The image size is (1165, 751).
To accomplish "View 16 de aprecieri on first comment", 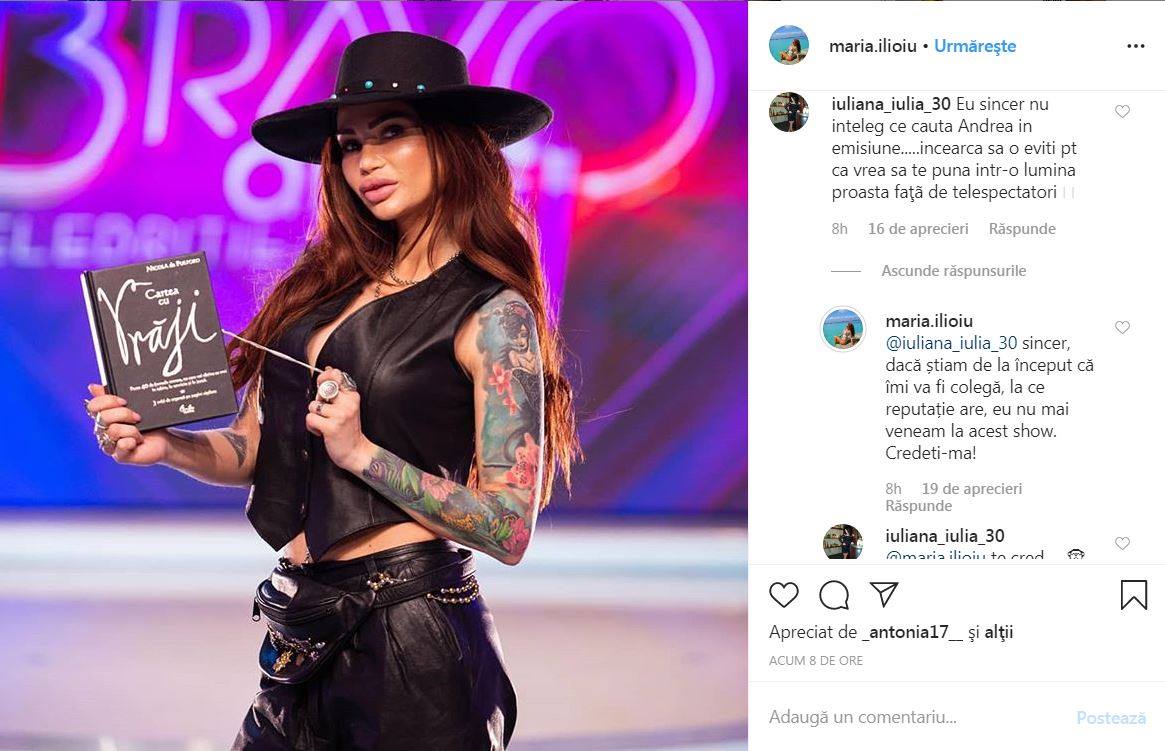I will [x=918, y=229].
